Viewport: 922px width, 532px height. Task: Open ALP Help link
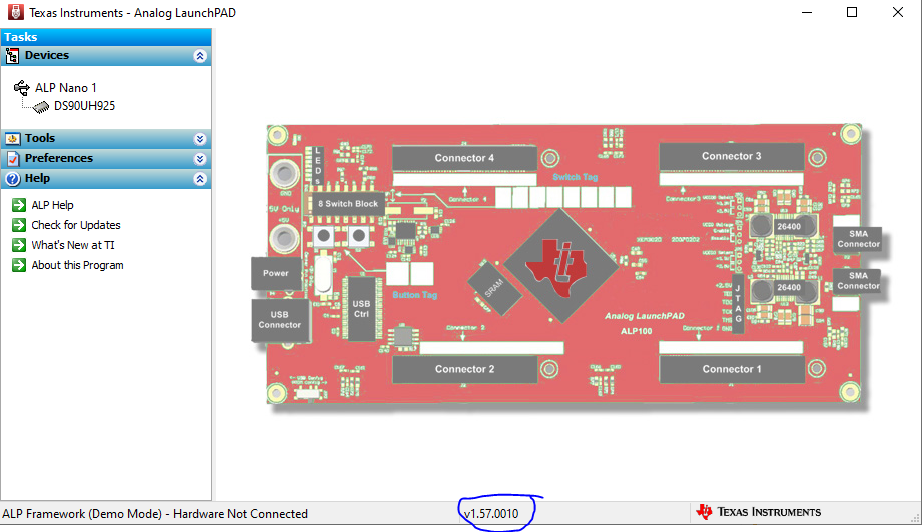pos(52,205)
